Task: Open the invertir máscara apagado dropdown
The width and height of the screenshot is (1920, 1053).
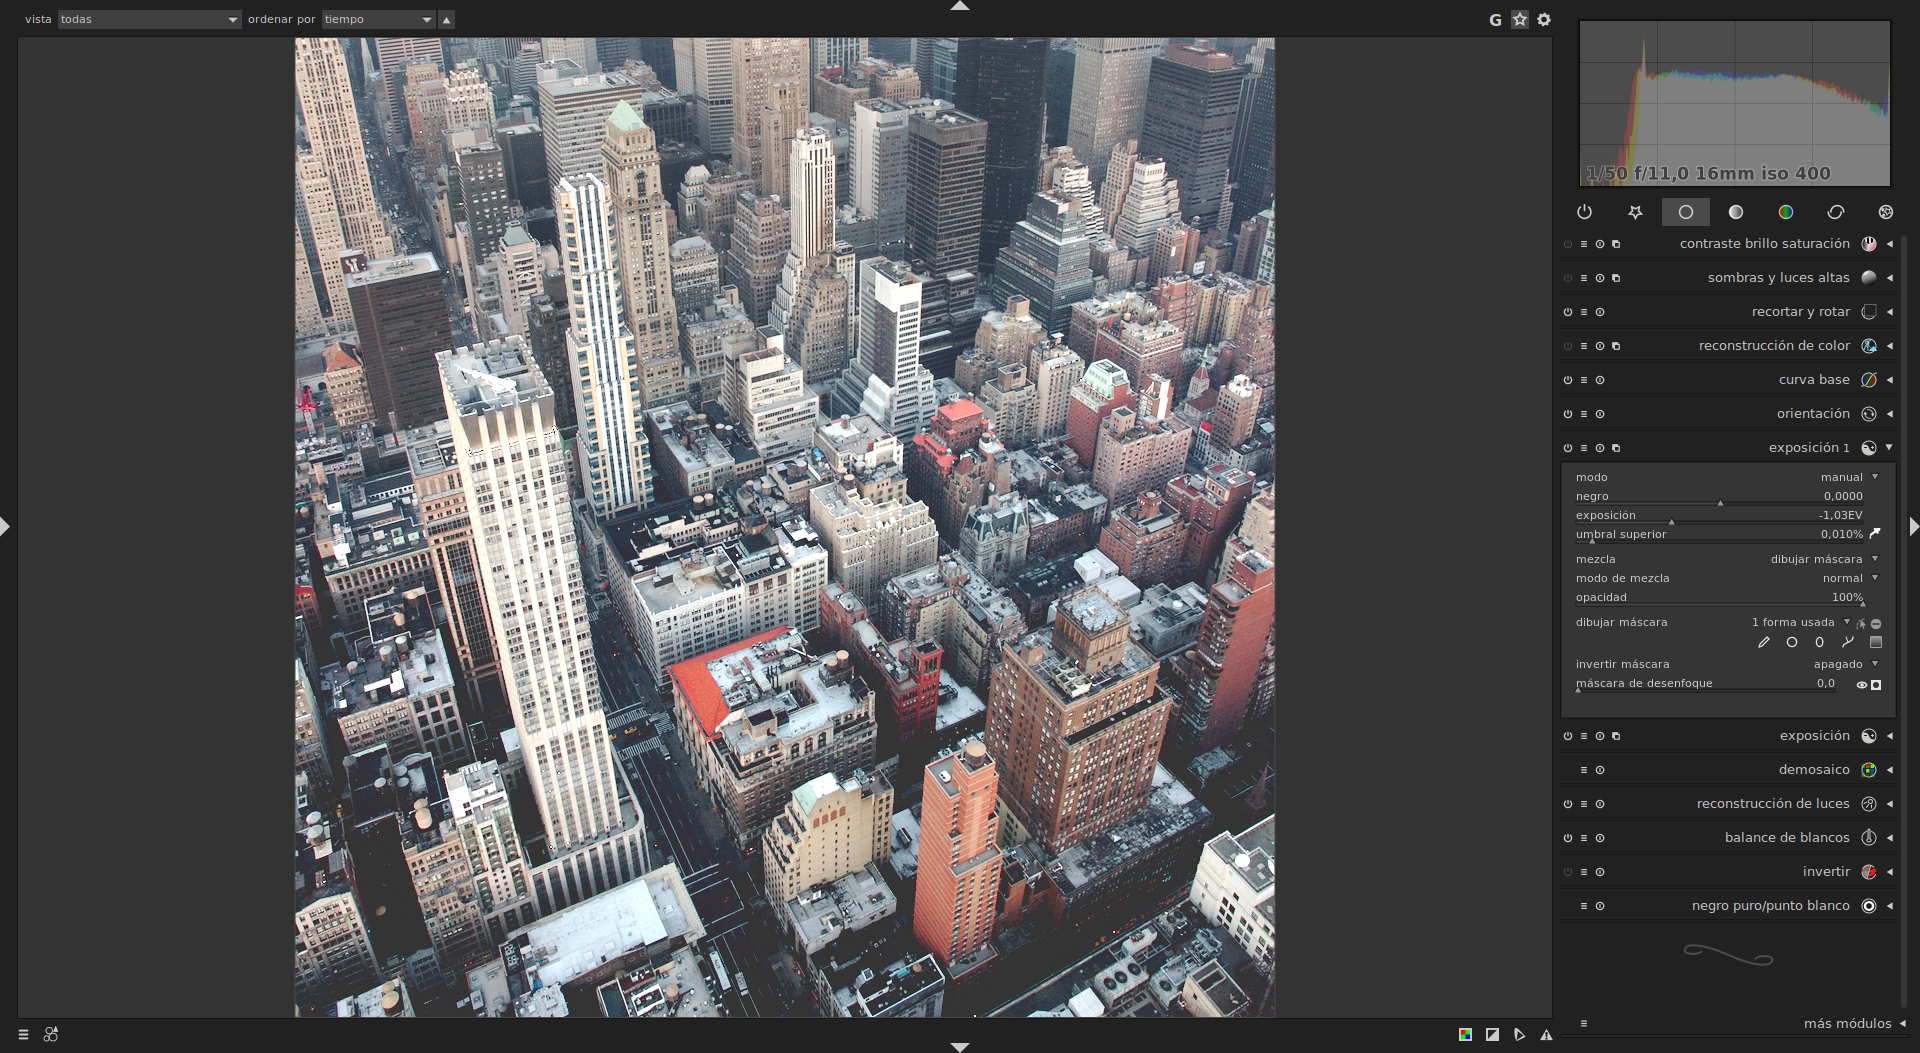Action: click(x=1728, y=664)
